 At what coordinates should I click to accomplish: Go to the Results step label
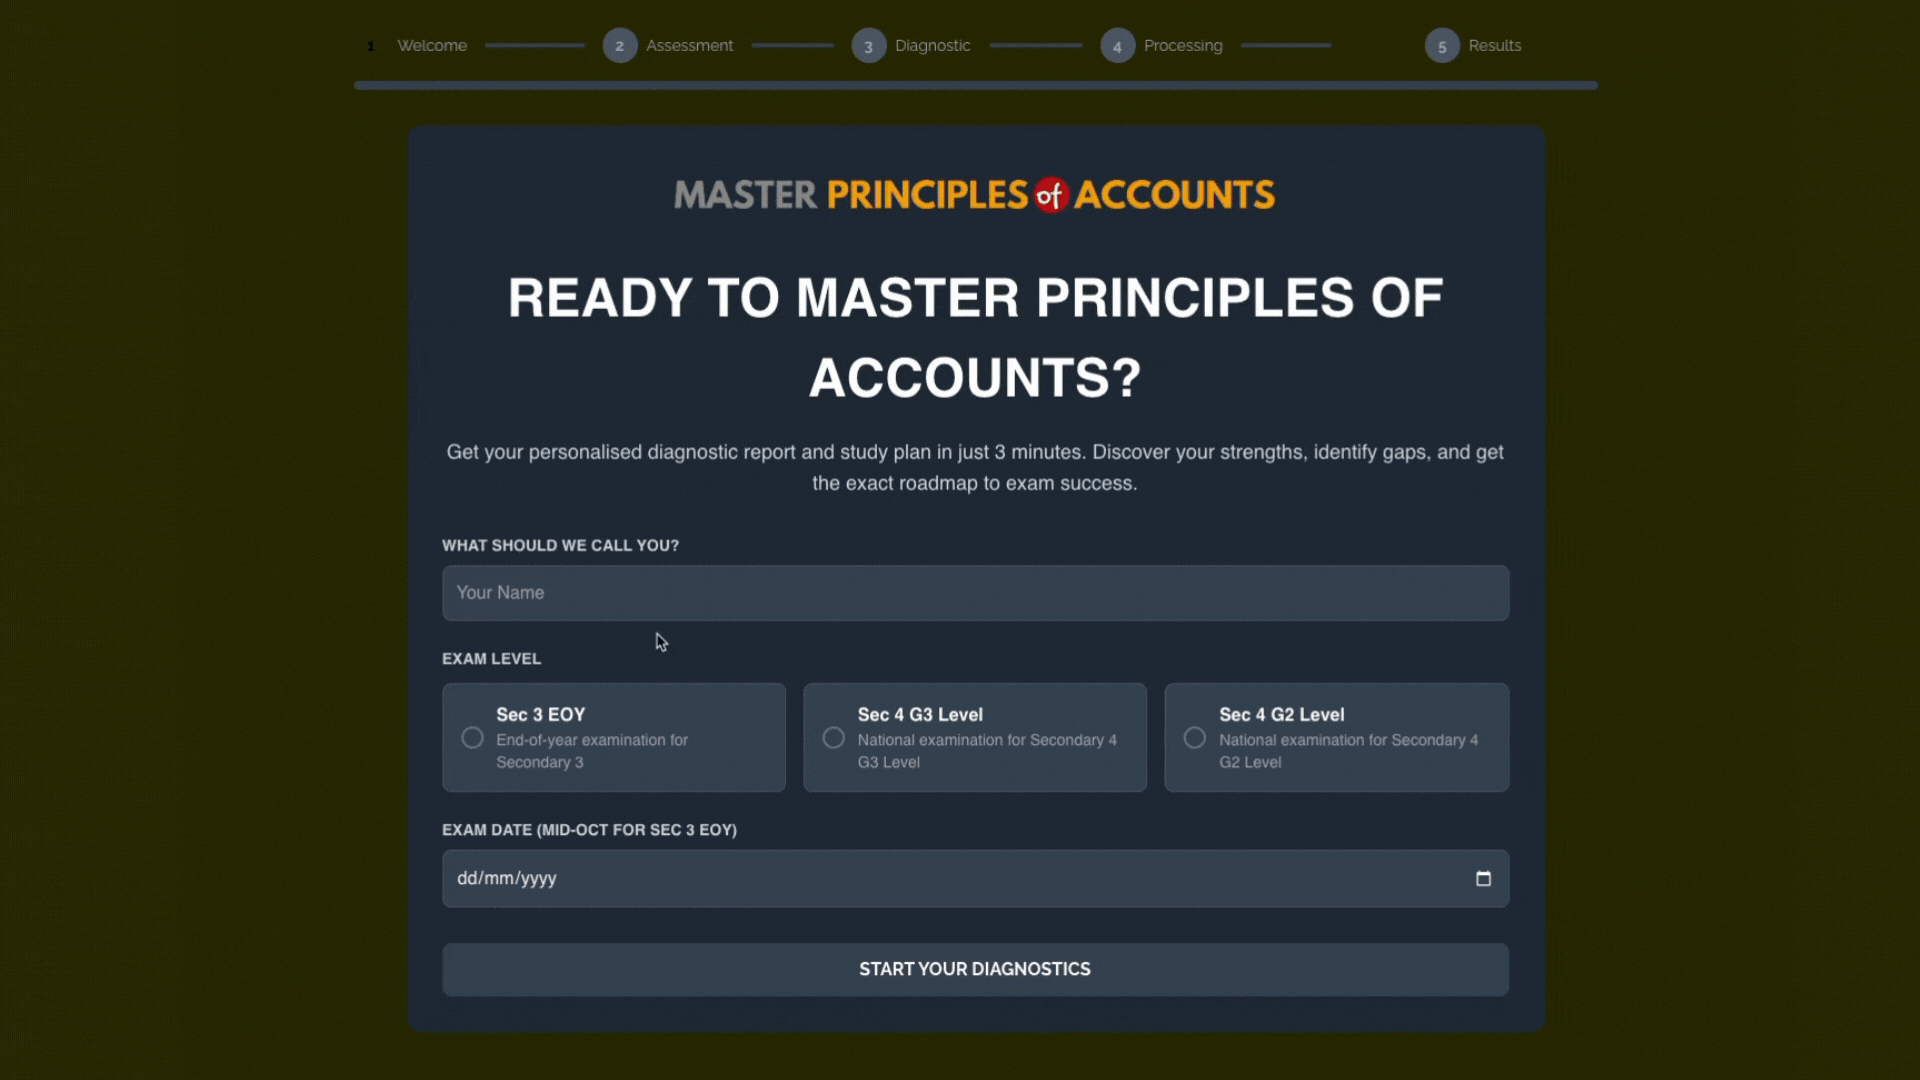[x=1495, y=46]
